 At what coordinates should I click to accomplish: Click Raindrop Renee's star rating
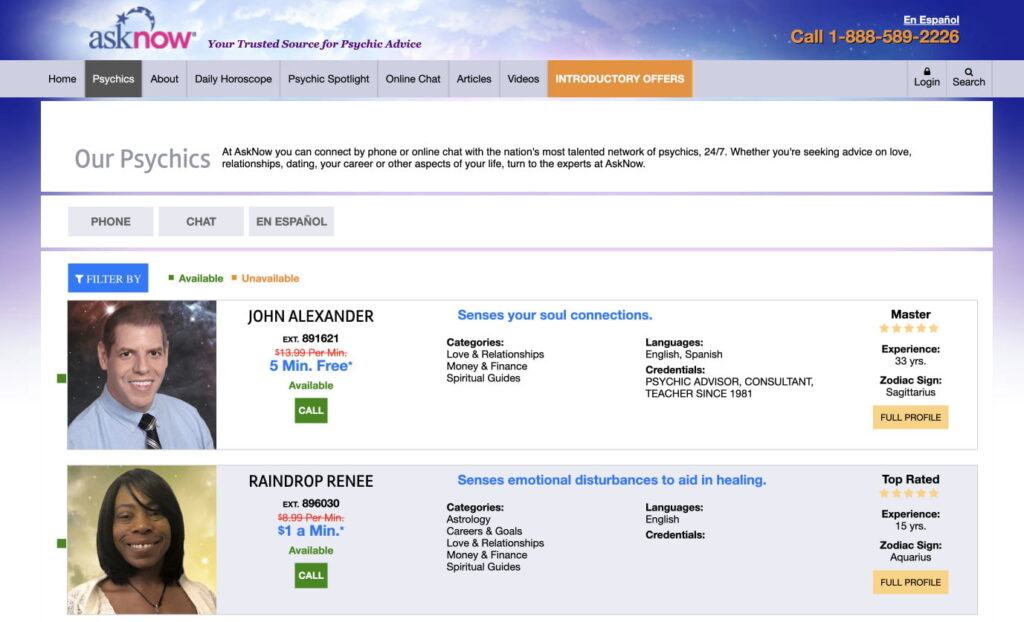[909, 493]
